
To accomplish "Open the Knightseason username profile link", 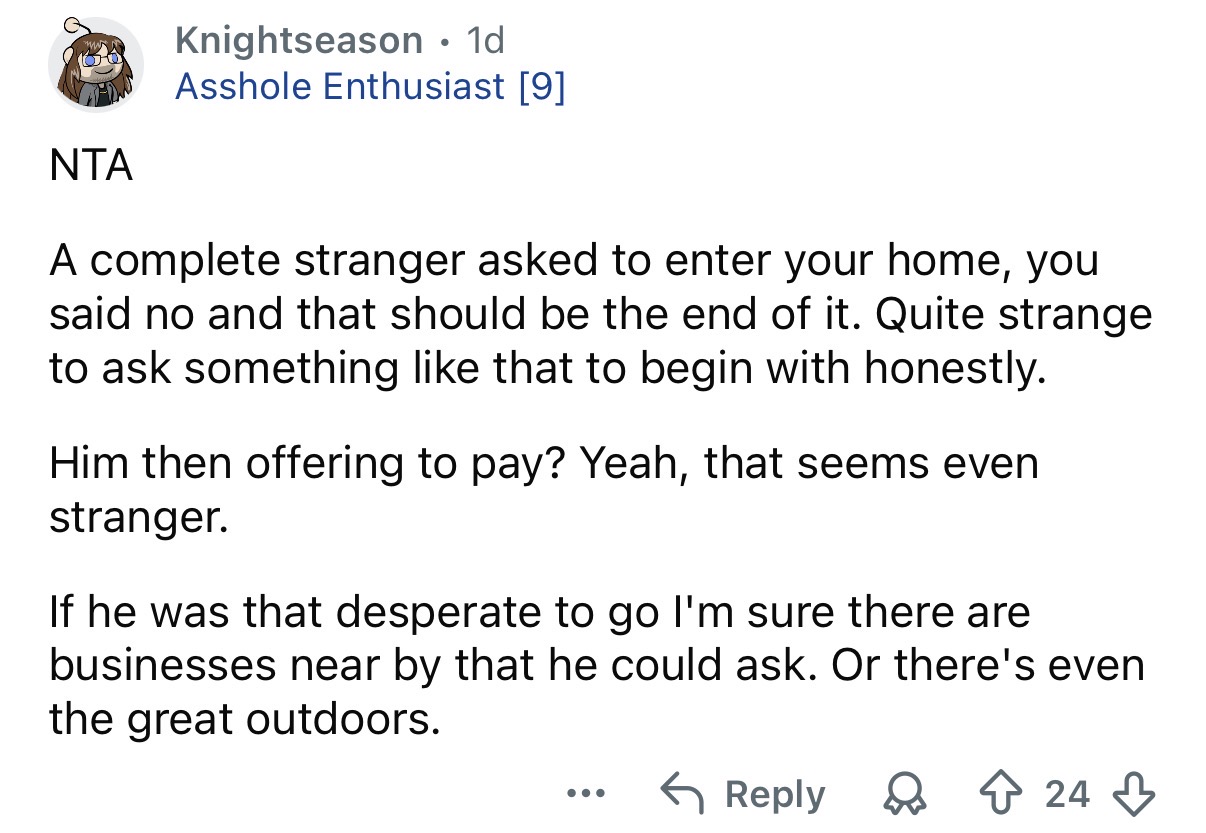I will point(298,40).
